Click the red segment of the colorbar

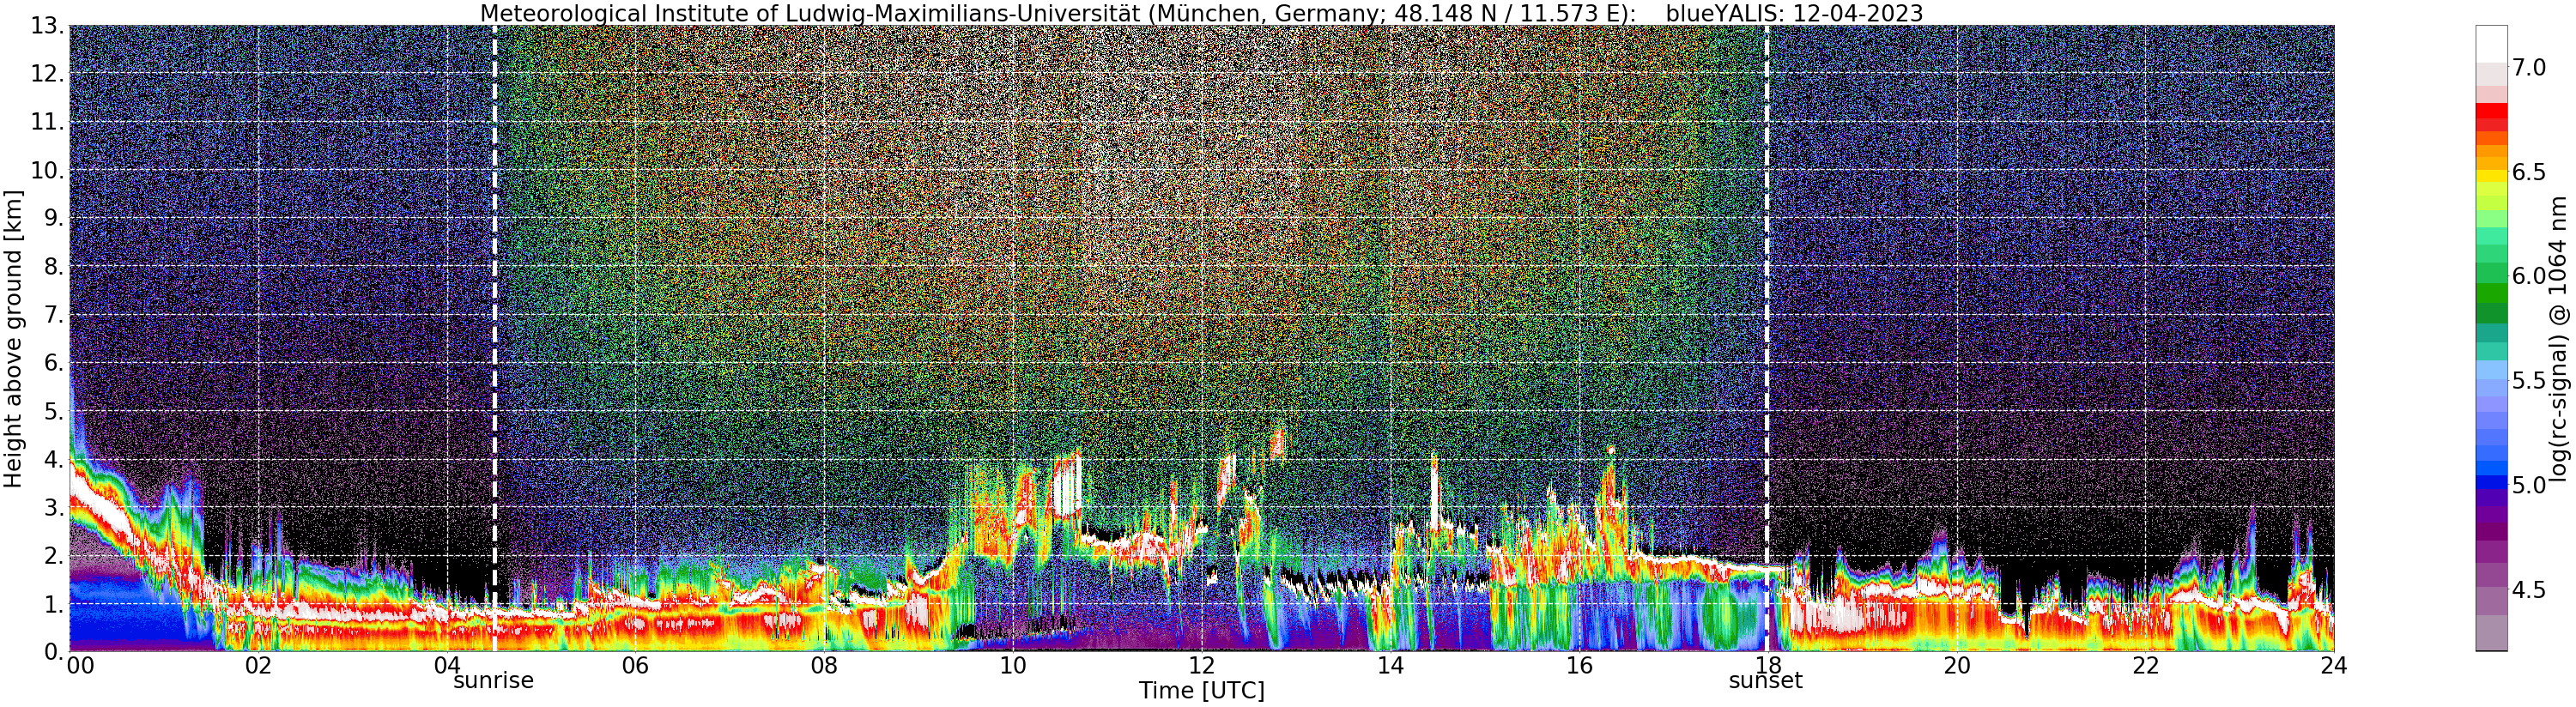[x=2491, y=110]
